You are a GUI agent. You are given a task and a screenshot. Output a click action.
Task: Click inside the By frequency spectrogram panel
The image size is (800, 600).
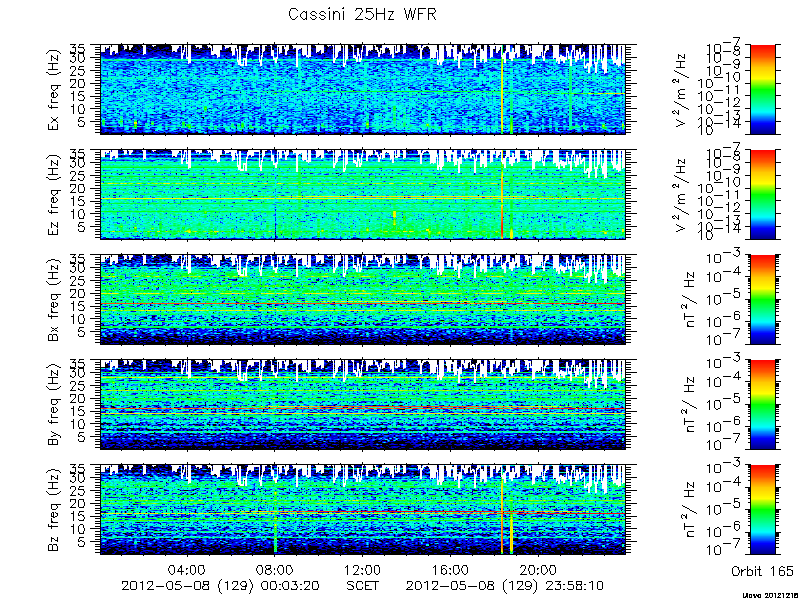click(x=363, y=405)
